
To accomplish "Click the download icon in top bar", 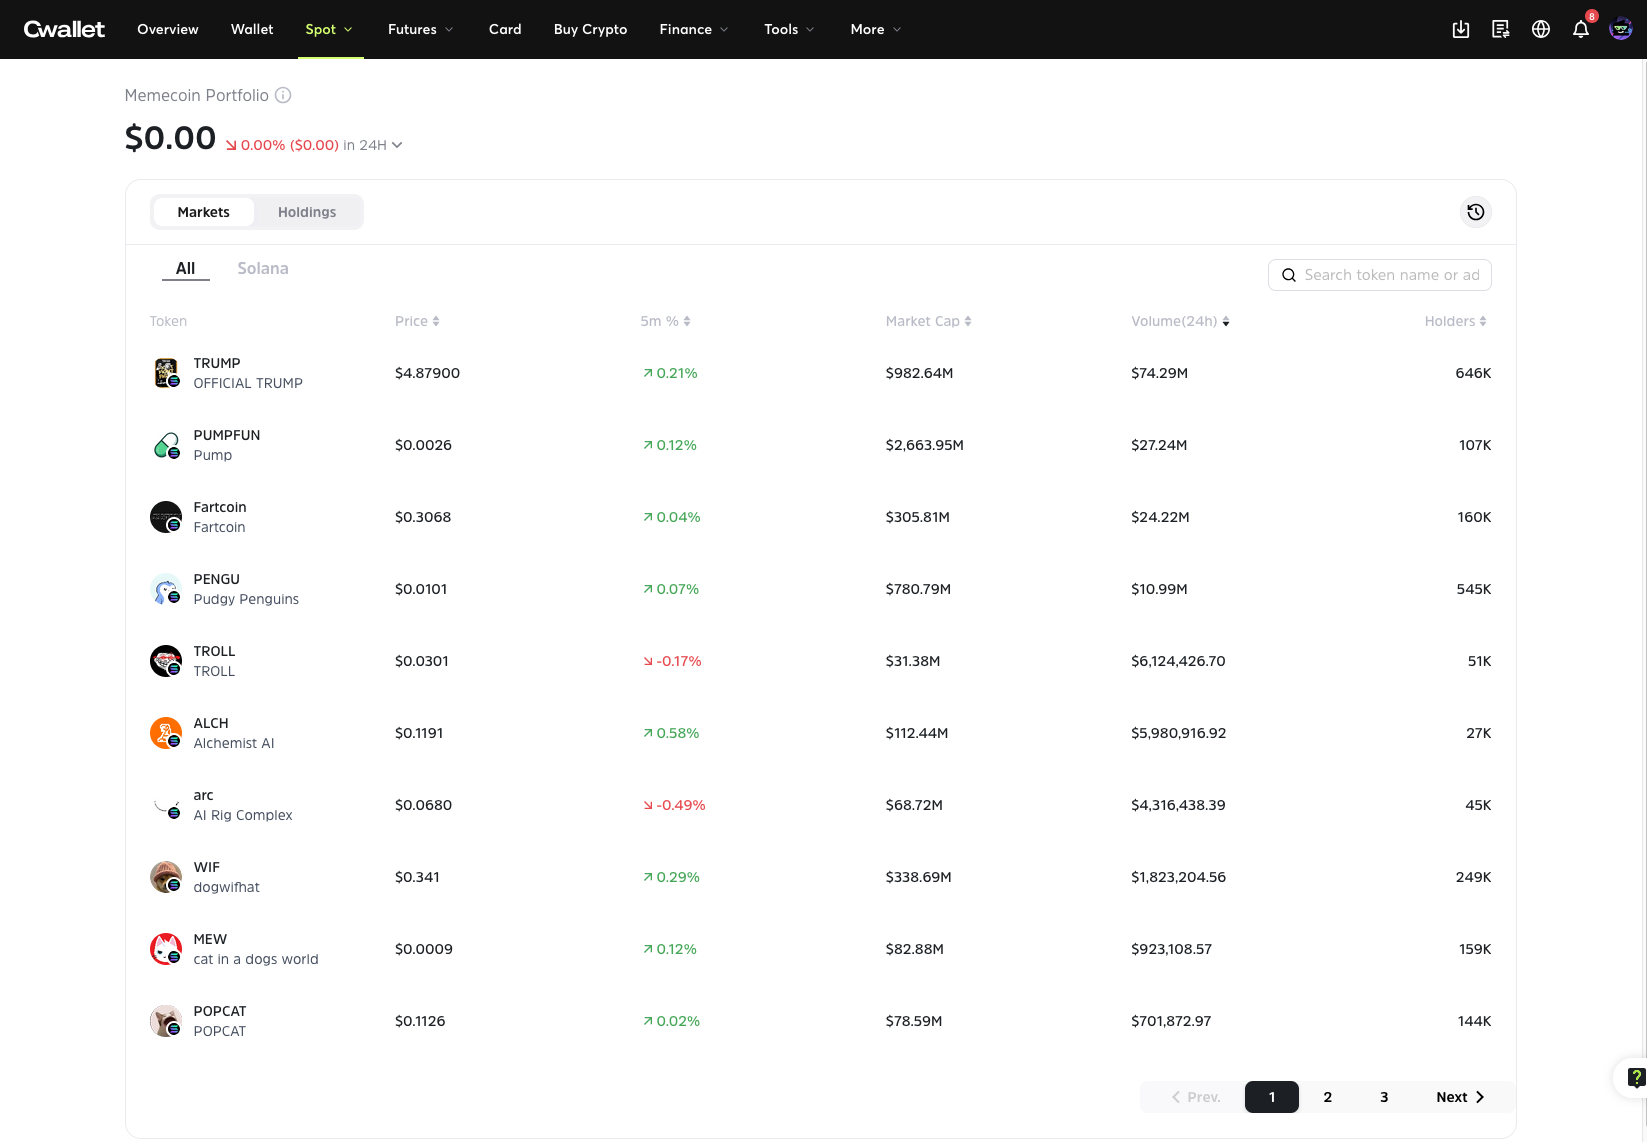I will point(1461,29).
